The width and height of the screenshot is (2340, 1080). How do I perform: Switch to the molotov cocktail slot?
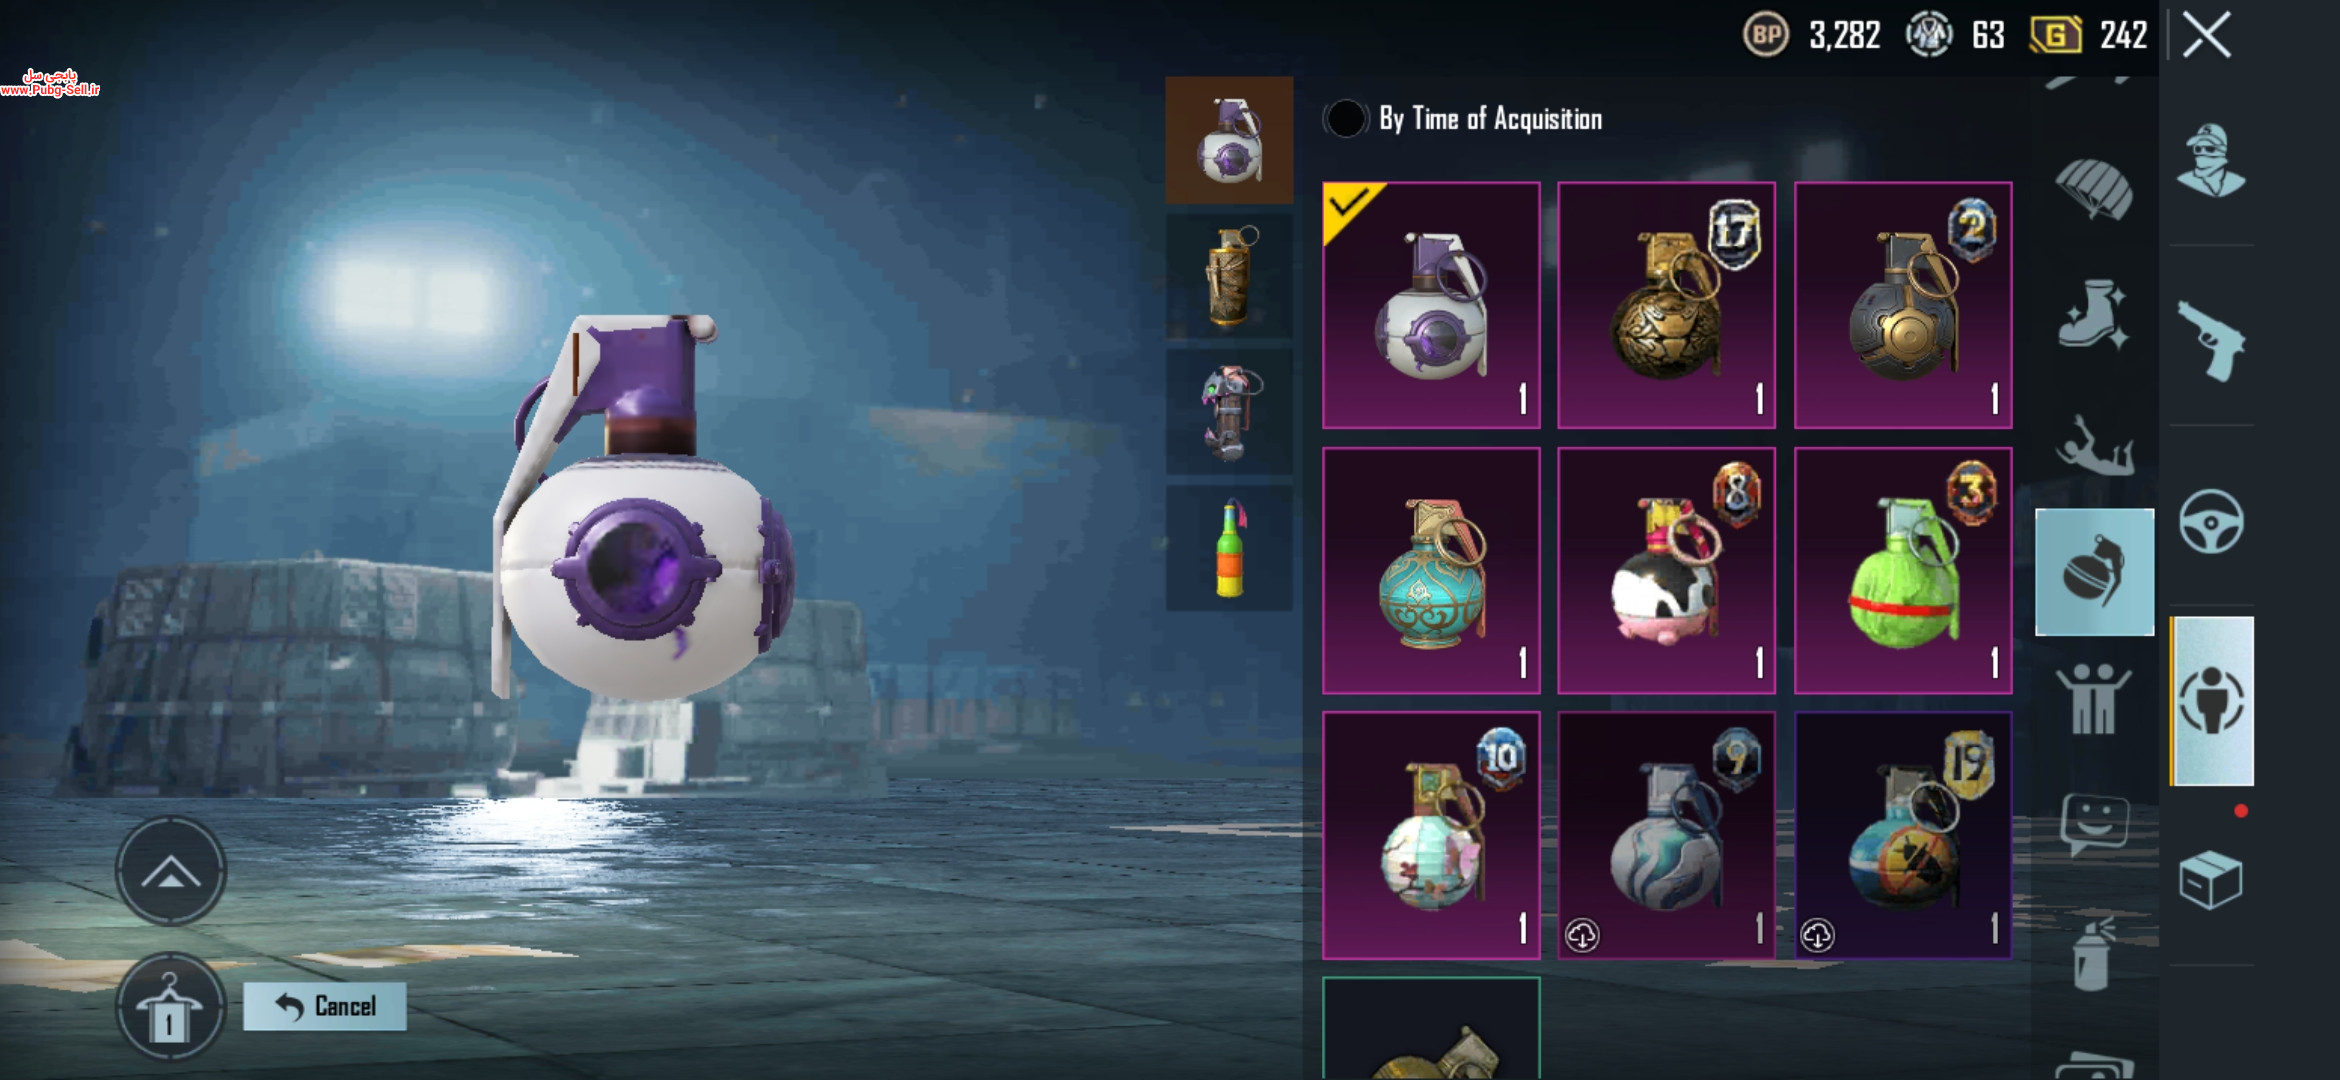[x=1229, y=548]
